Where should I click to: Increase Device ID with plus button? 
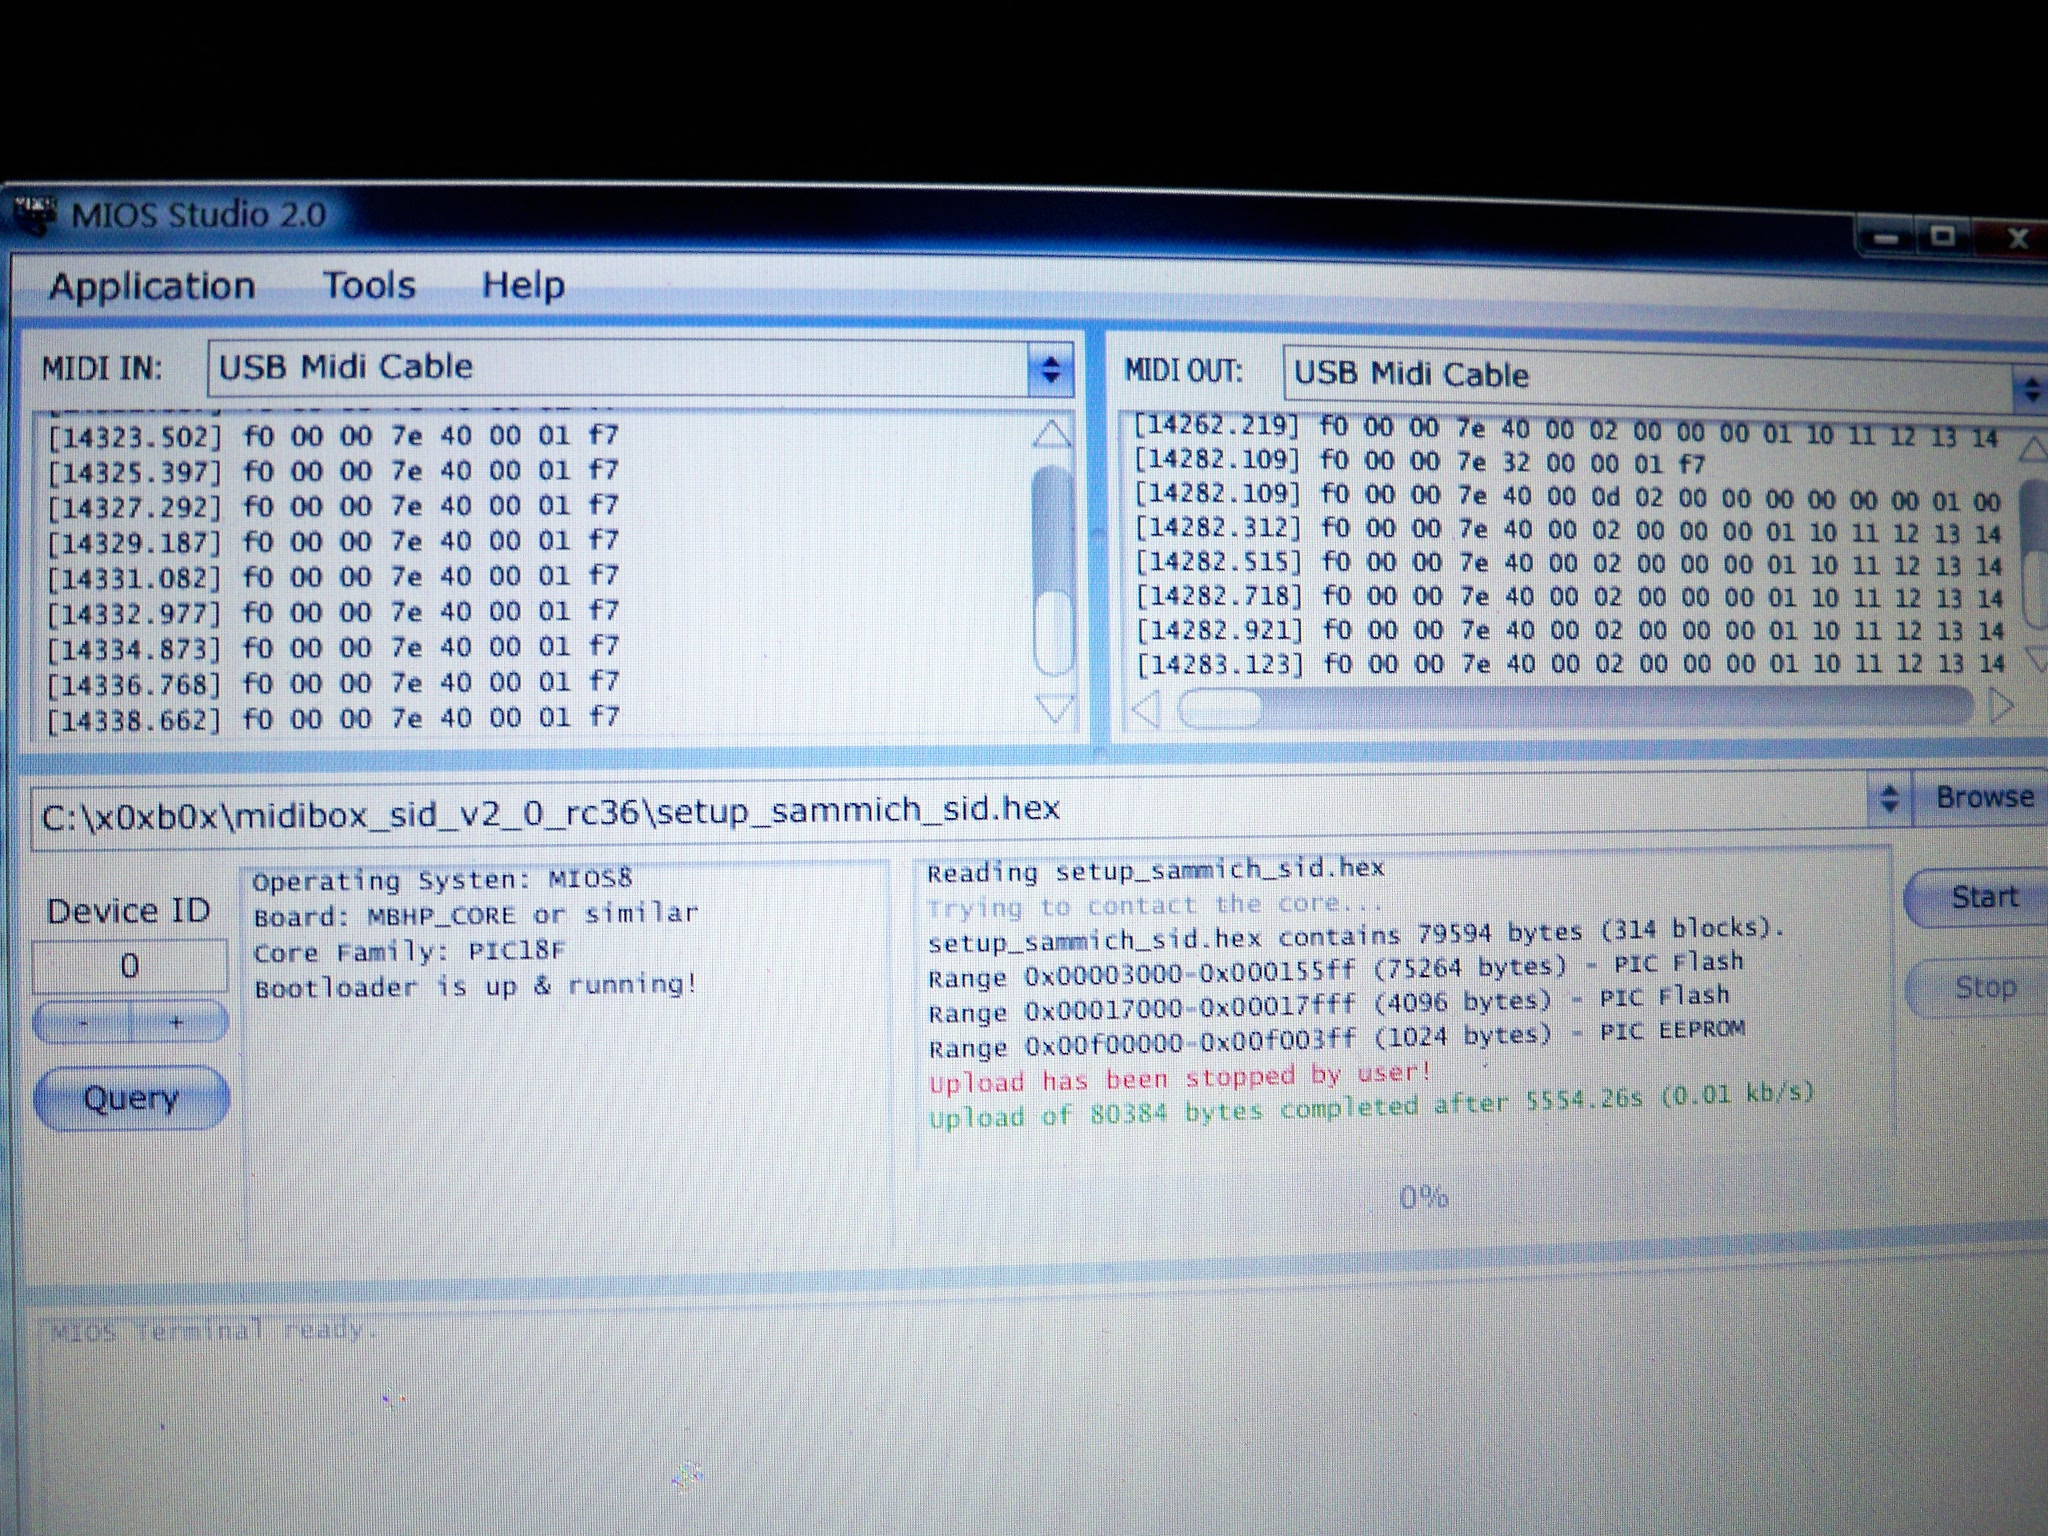(177, 1022)
